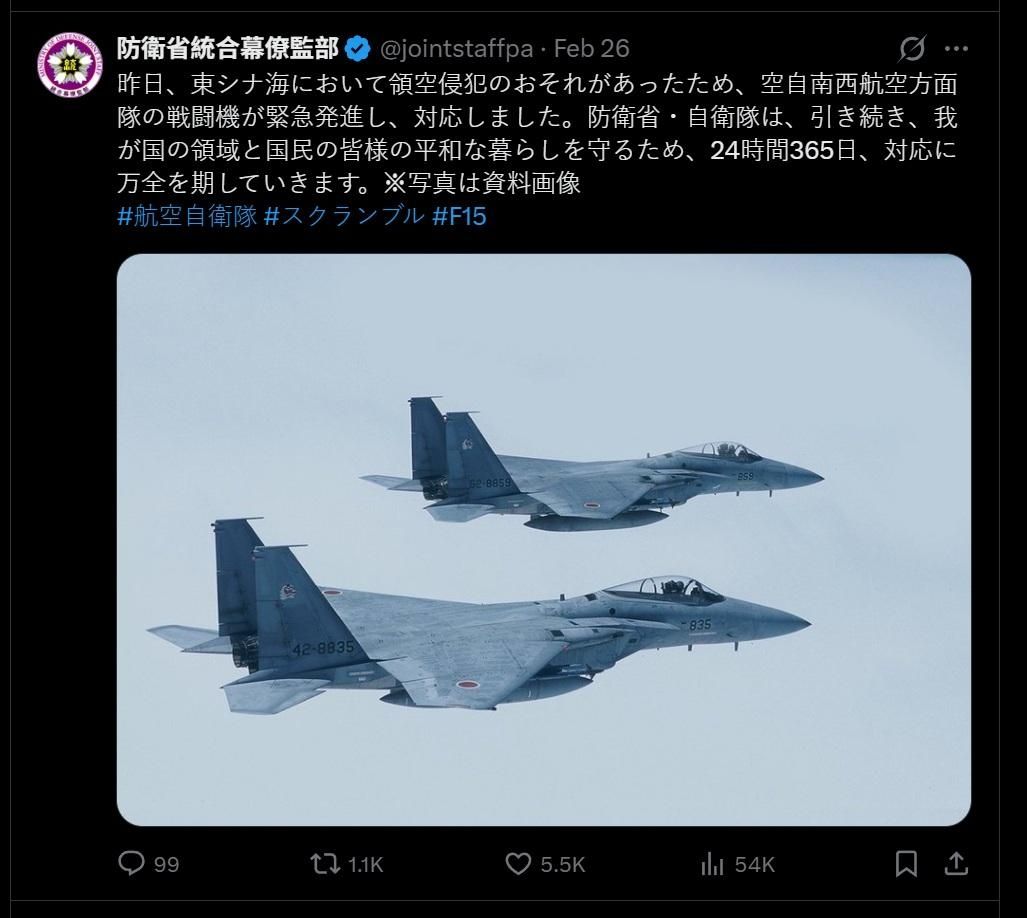This screenshot has width=1027, height=918.
Task: Open the three-dot more options menu
Action: pos(956,48)
